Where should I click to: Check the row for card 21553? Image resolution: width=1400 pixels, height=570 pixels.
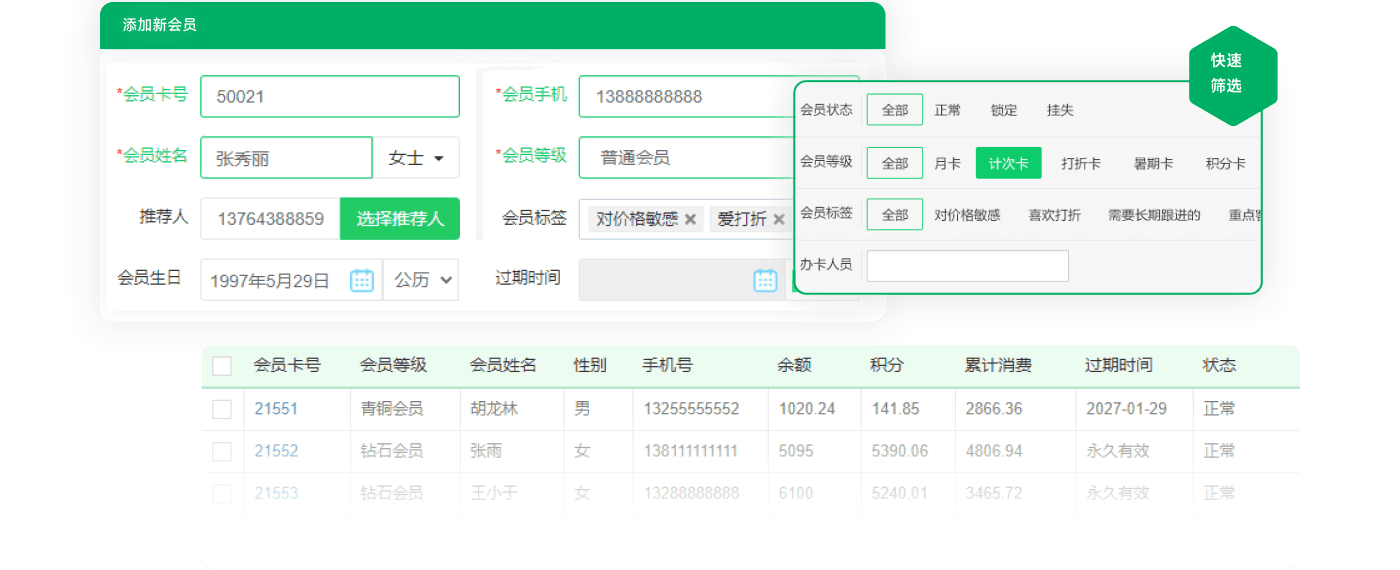222,493
